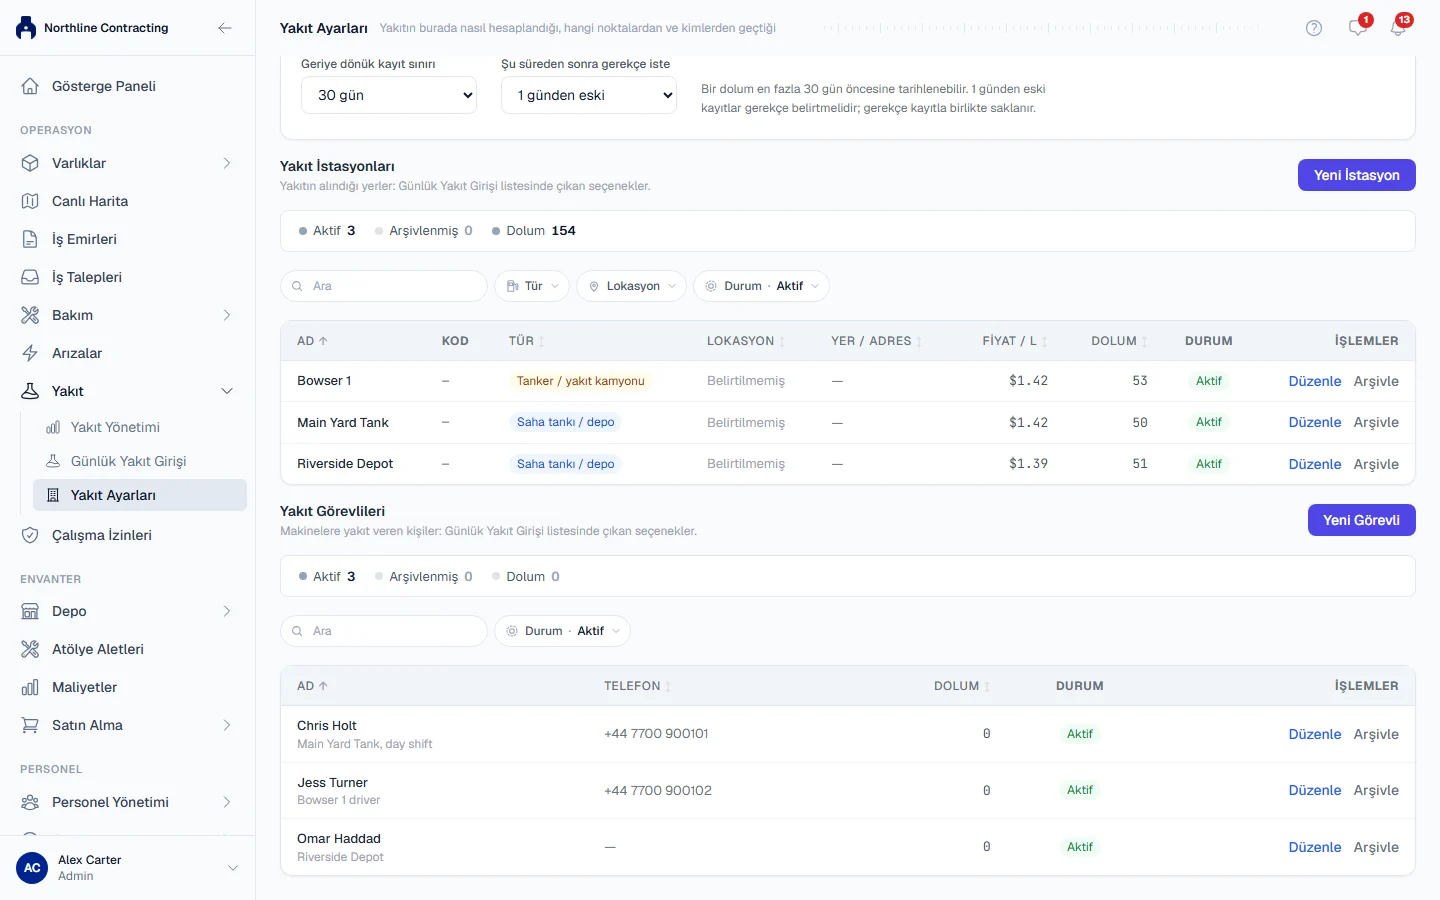The image size is (1440, 900).
Task: Sort stations by FİYAT / L column
Action: click(1014, 341)
